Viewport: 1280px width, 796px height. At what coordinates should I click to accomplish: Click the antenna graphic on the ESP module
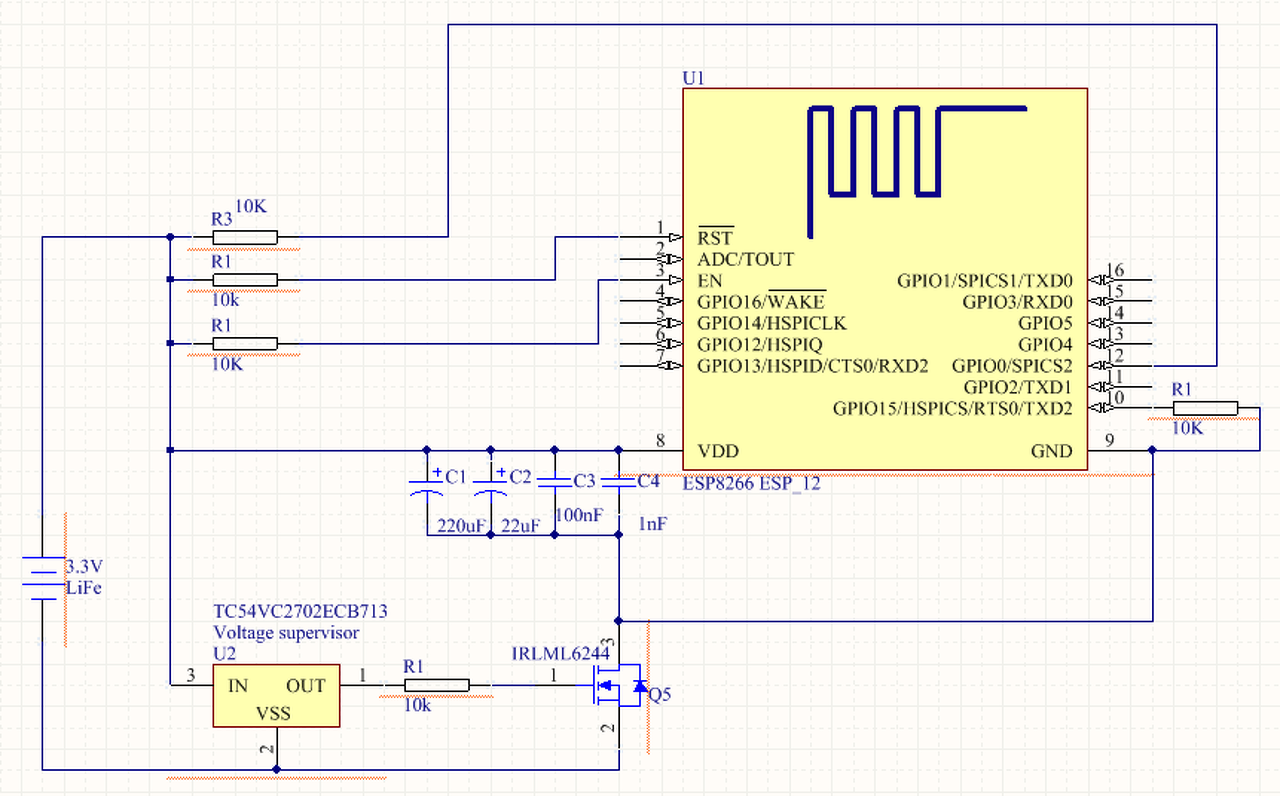click(x=915, y=165)
